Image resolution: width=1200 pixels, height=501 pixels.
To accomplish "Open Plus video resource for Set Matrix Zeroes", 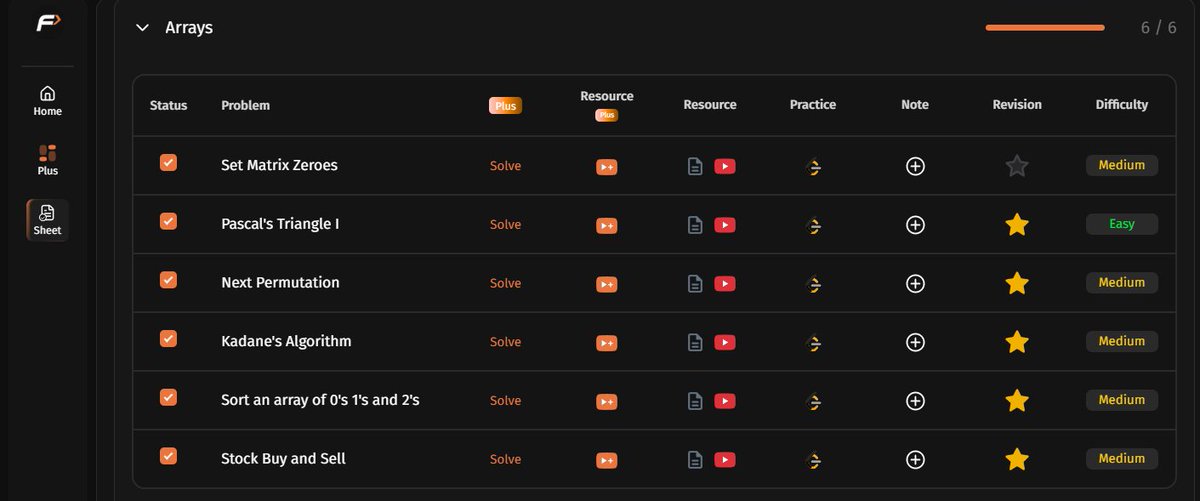I will 606,167.
